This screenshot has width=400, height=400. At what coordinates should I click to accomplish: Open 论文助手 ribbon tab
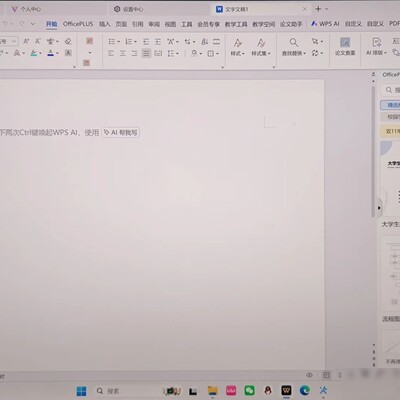(x=291, y=24)
